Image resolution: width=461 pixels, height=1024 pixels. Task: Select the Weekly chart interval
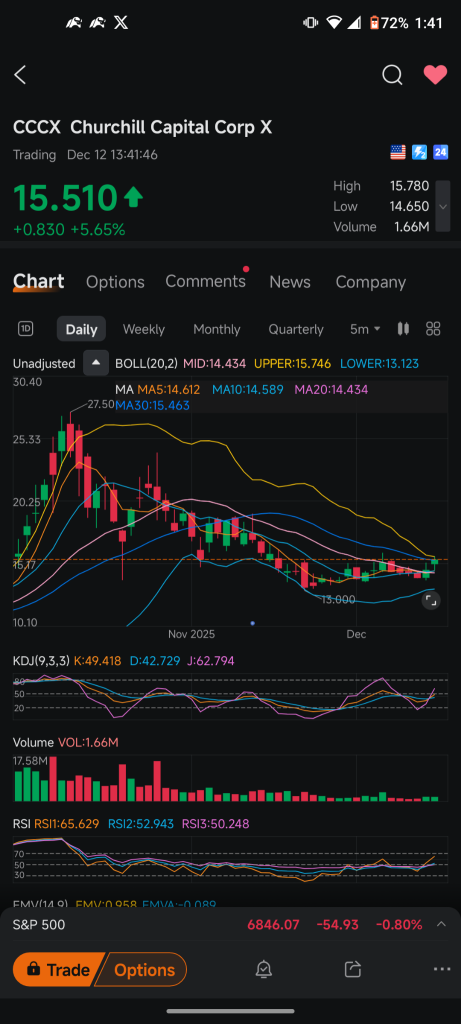tap(144, 329)
